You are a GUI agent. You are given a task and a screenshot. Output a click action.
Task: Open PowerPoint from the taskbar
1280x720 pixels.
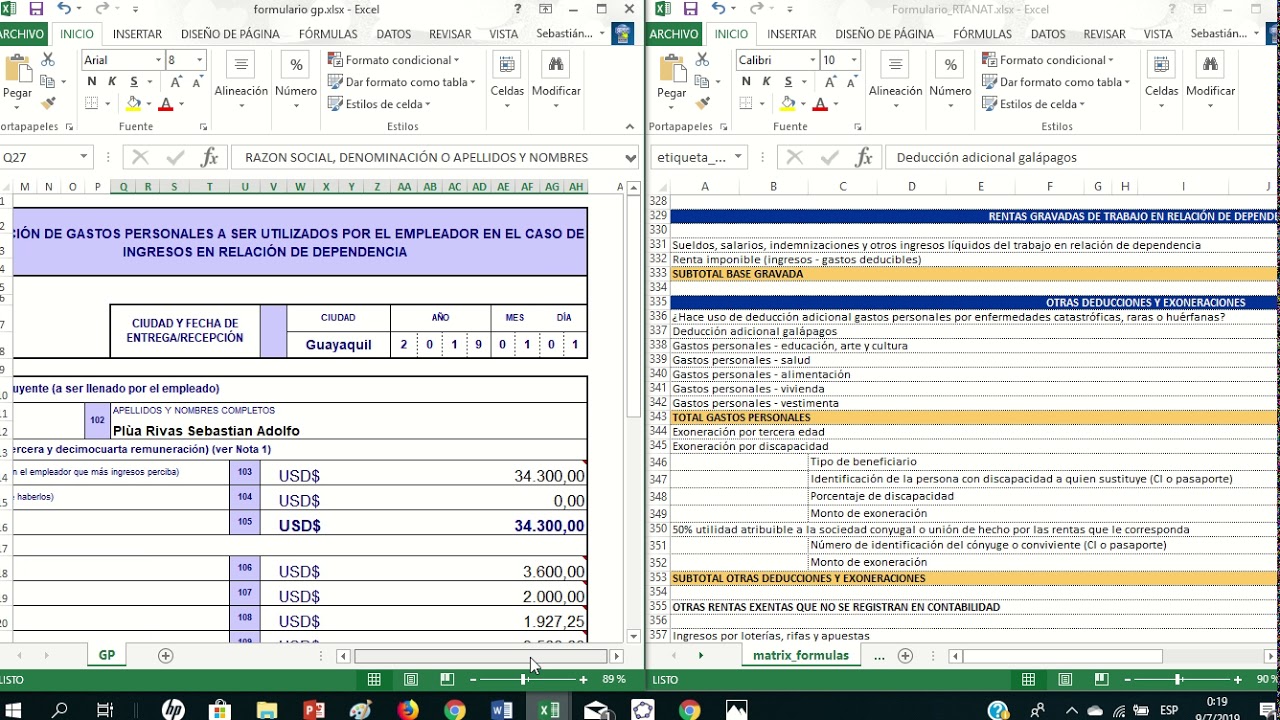[313, 710]
